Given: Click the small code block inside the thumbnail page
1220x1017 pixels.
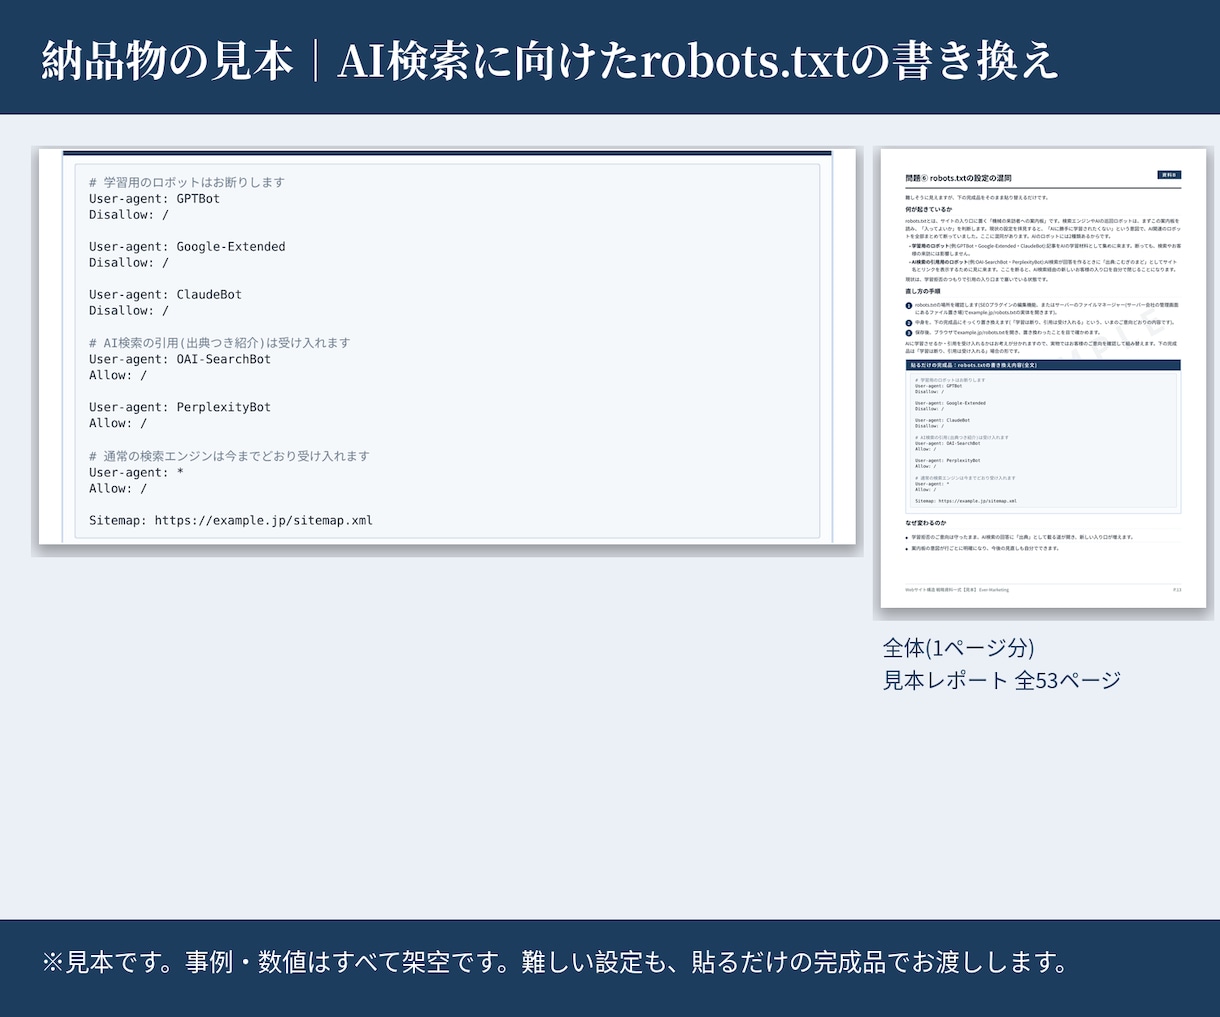Looking at the screenshot, I should (x=1043, y=442).
